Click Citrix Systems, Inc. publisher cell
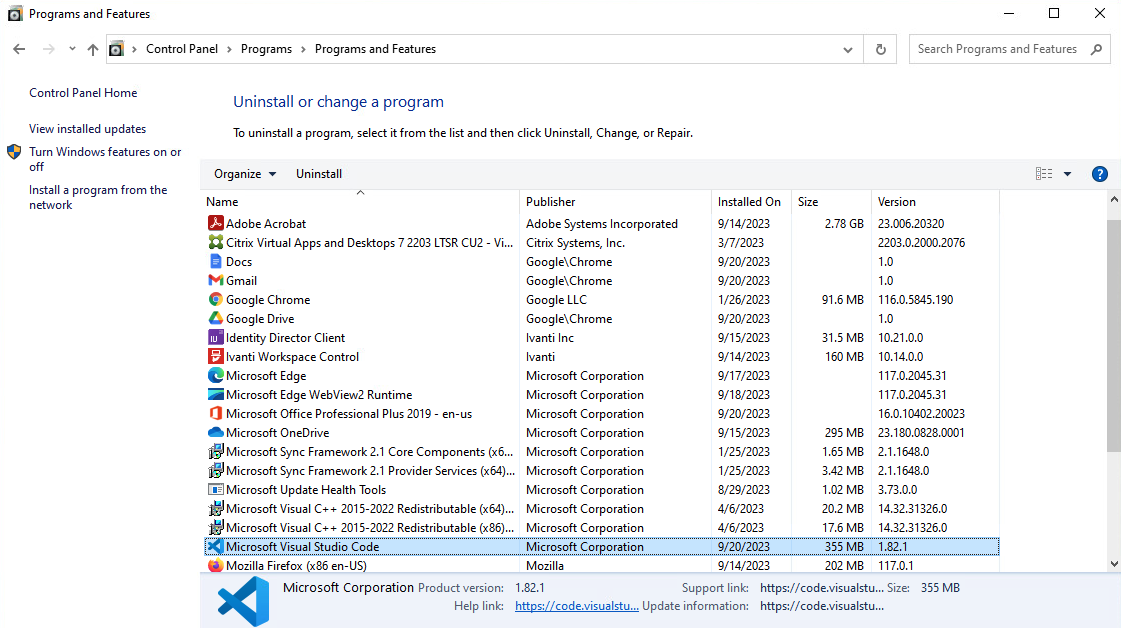Image resolution: width=1121 pixels, height=628 pixels. 576,242
